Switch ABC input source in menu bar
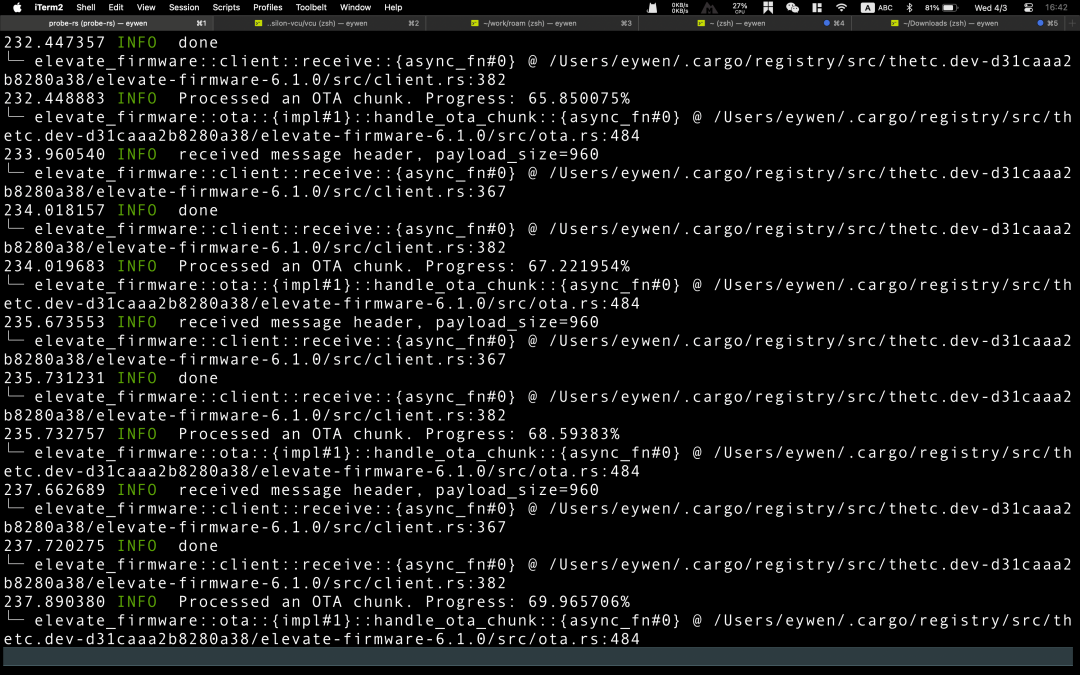Screen dimensions: 1080x675 877,7
